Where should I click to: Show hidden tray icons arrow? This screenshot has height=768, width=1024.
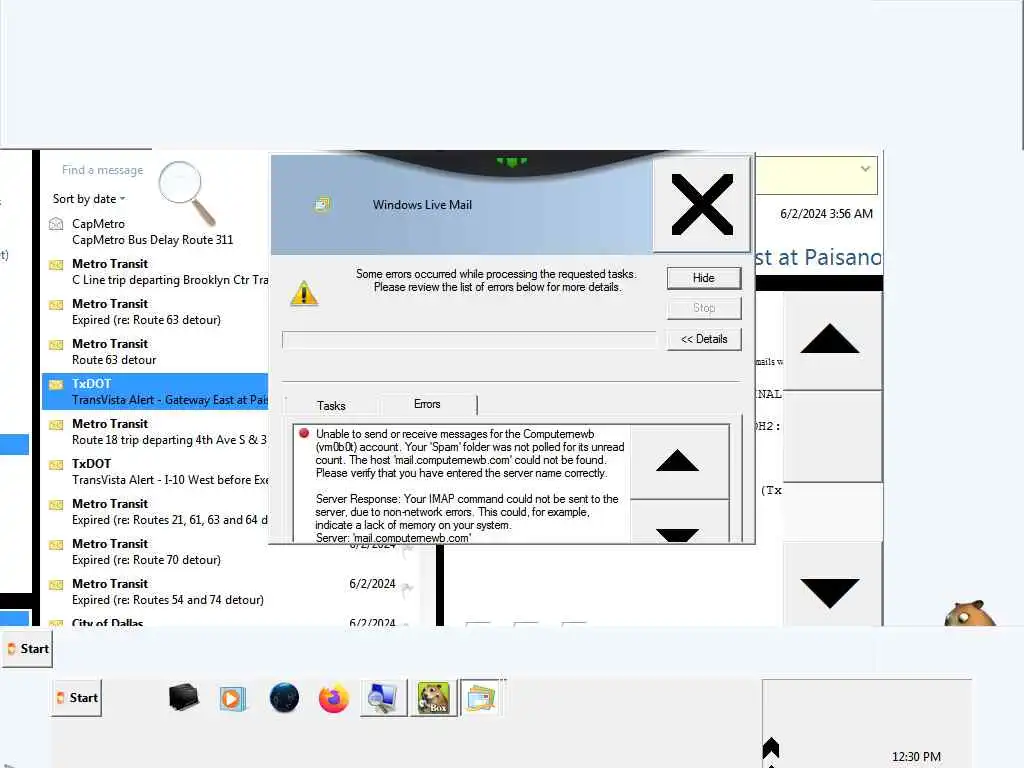pyautogui.click(x=771, y=748)
